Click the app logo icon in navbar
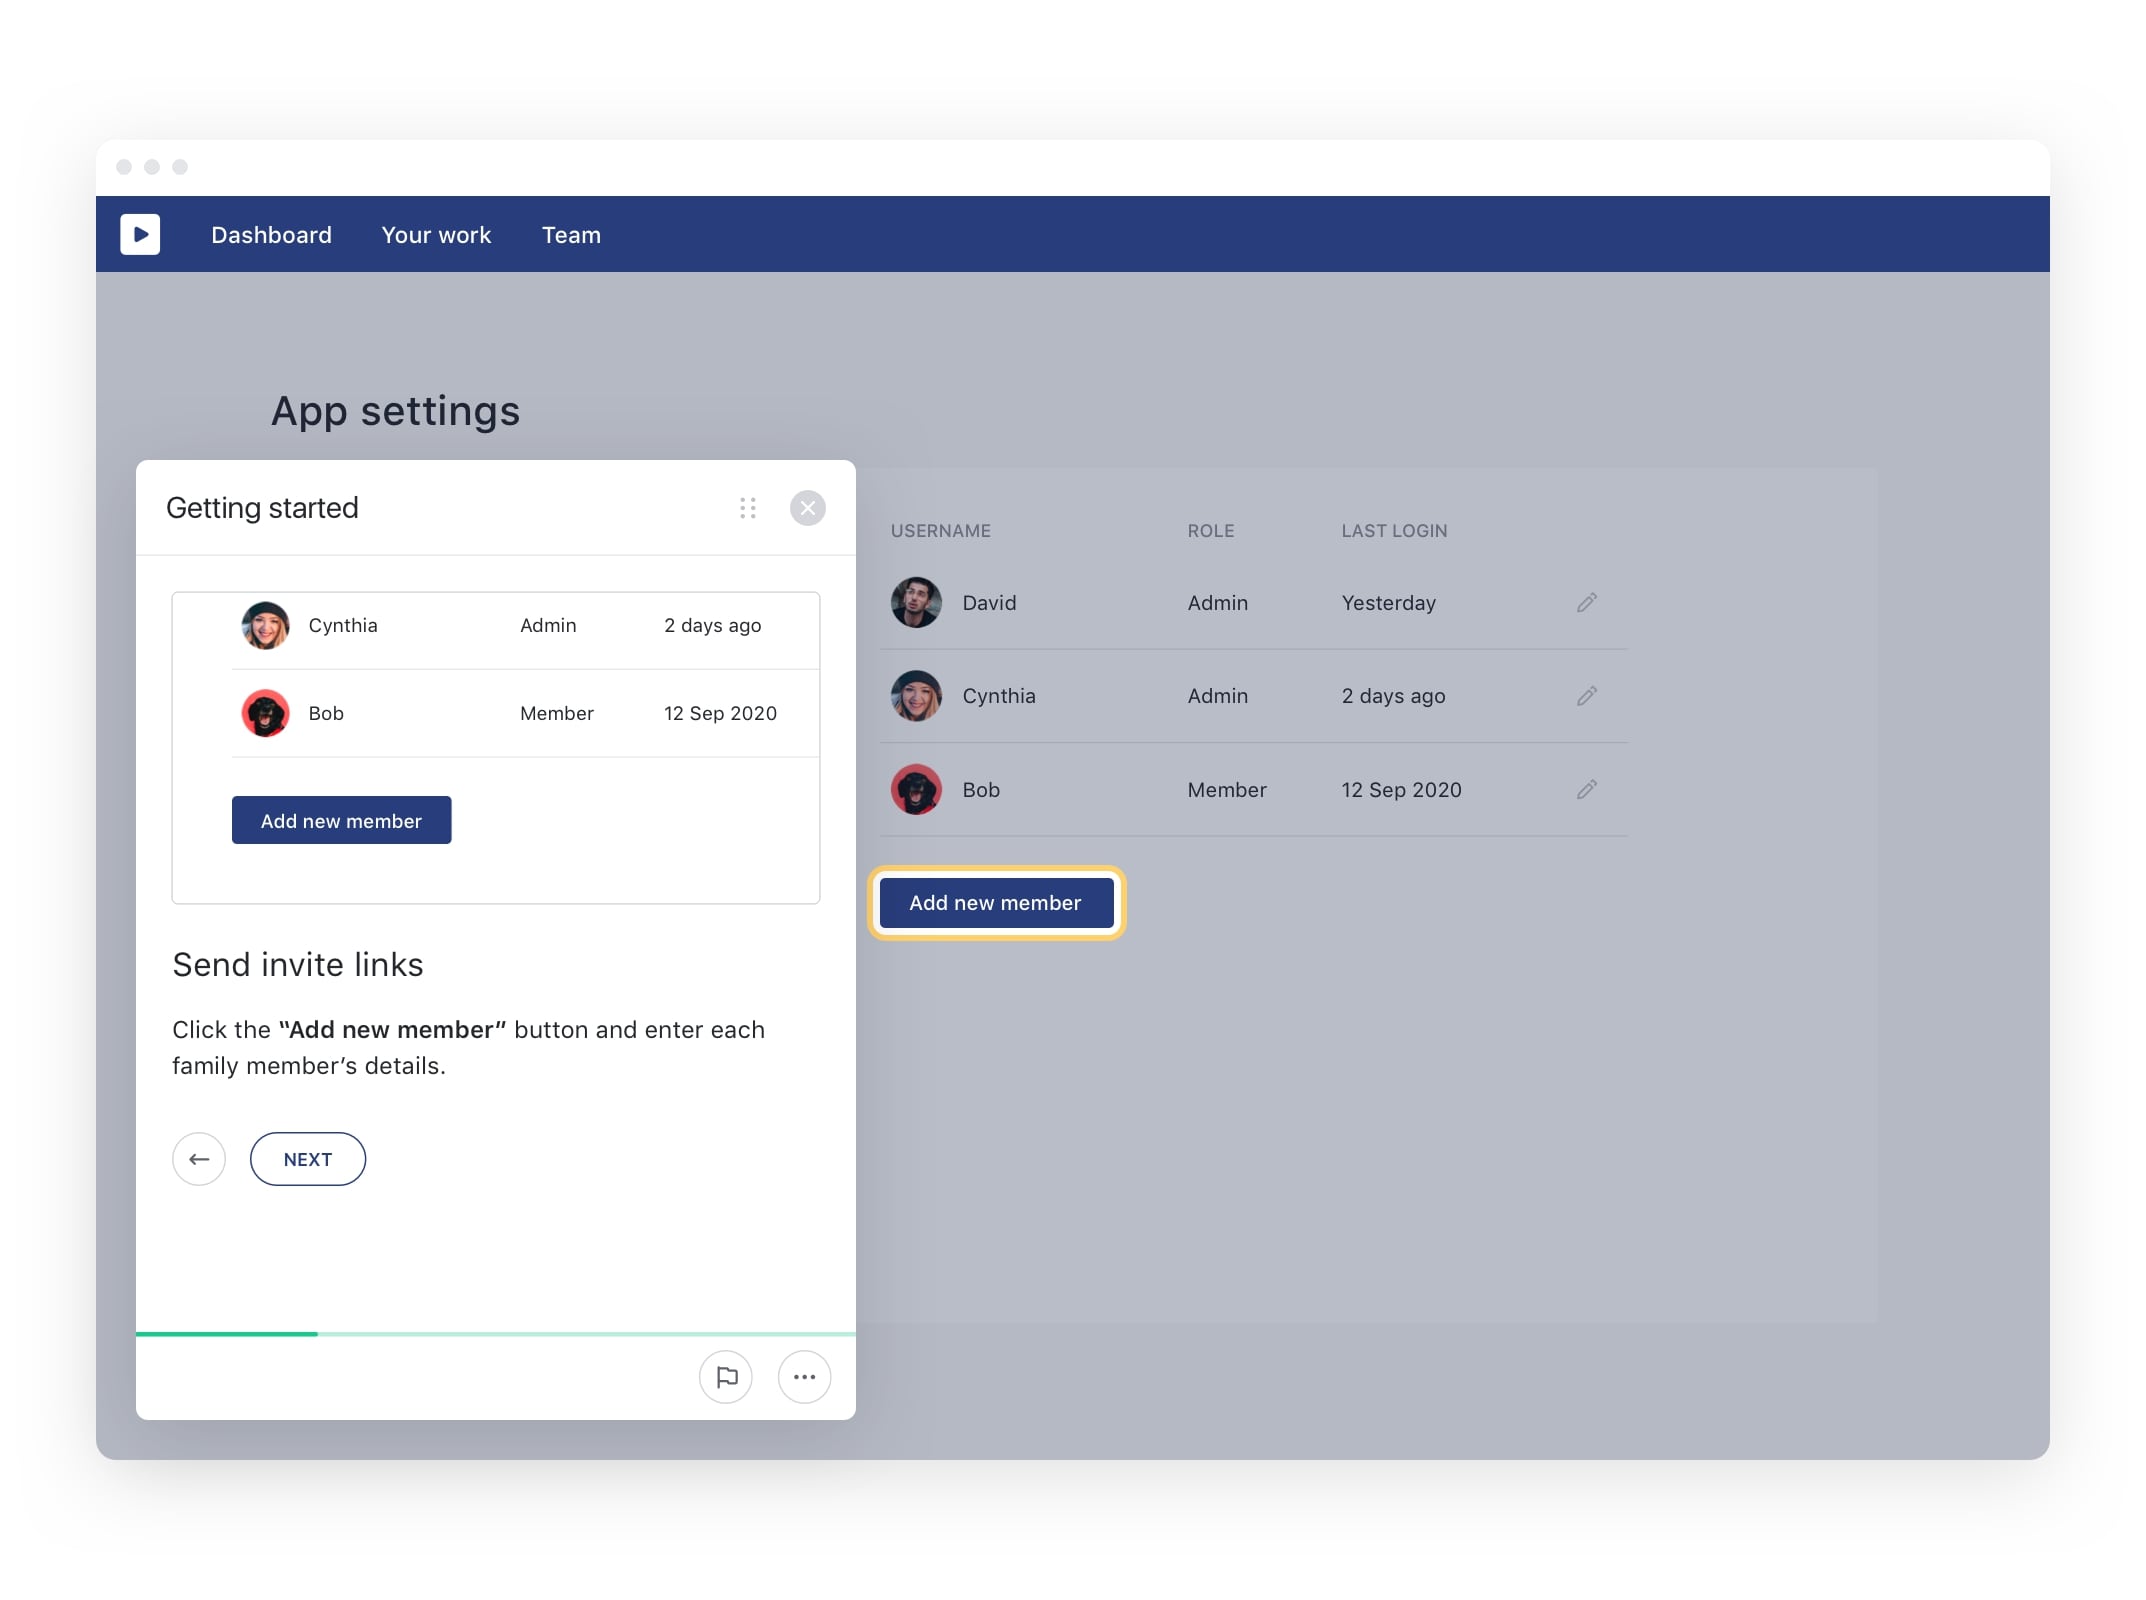Image resolution: width=2146 pixels, height=1600 pixels. tap(139, 234)
